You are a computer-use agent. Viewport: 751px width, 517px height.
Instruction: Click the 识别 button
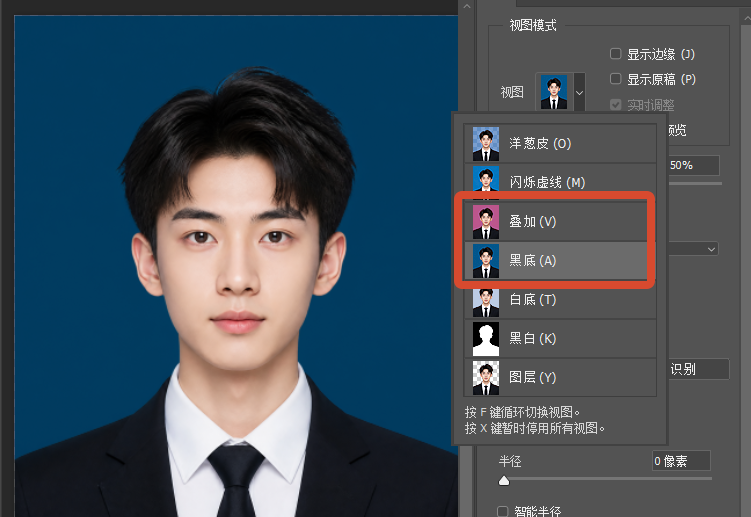698,369
